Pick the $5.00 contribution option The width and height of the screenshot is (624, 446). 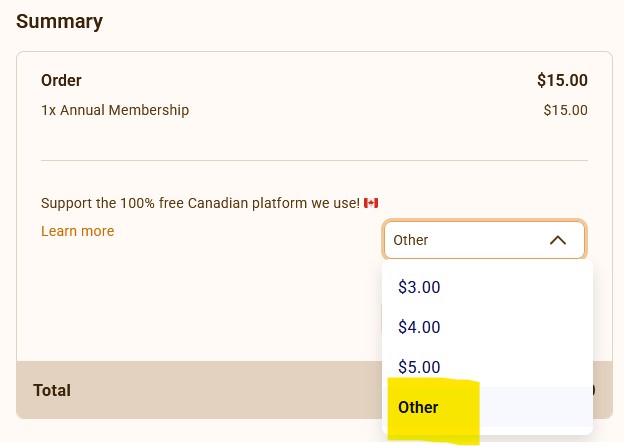[x=419, y=367]
